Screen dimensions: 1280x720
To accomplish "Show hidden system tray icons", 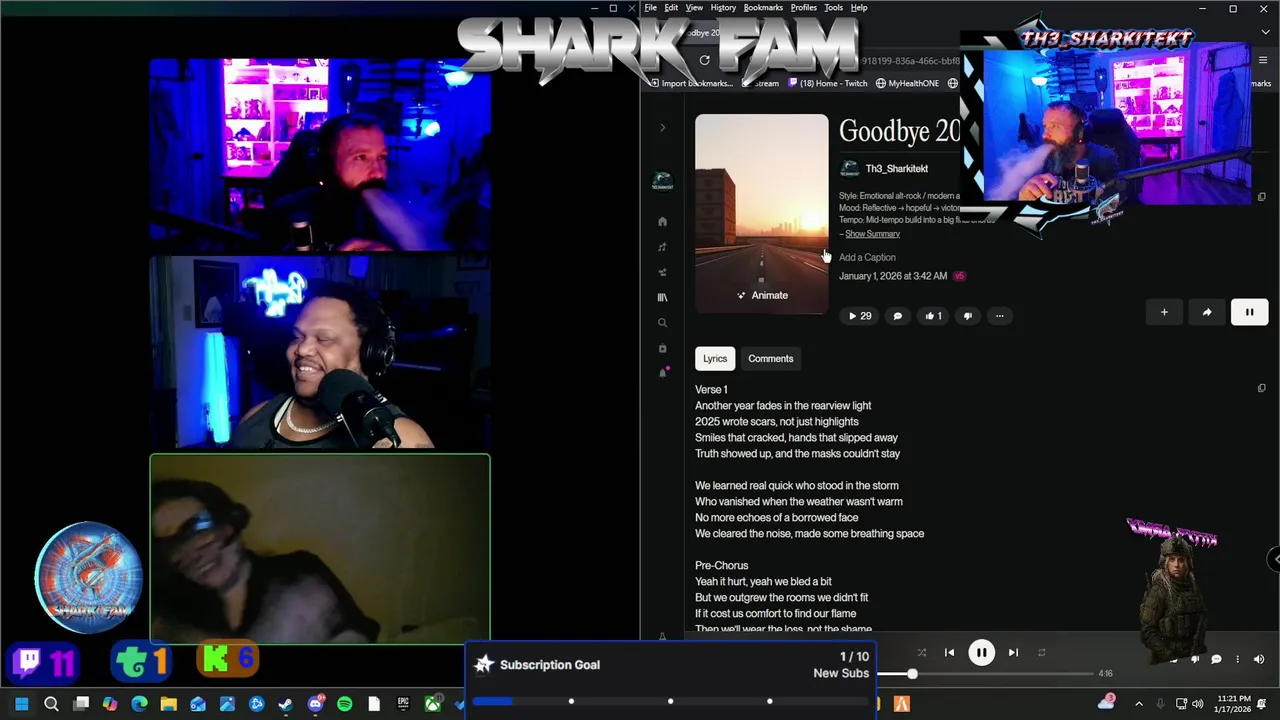I will click(x=1138, y=705).
